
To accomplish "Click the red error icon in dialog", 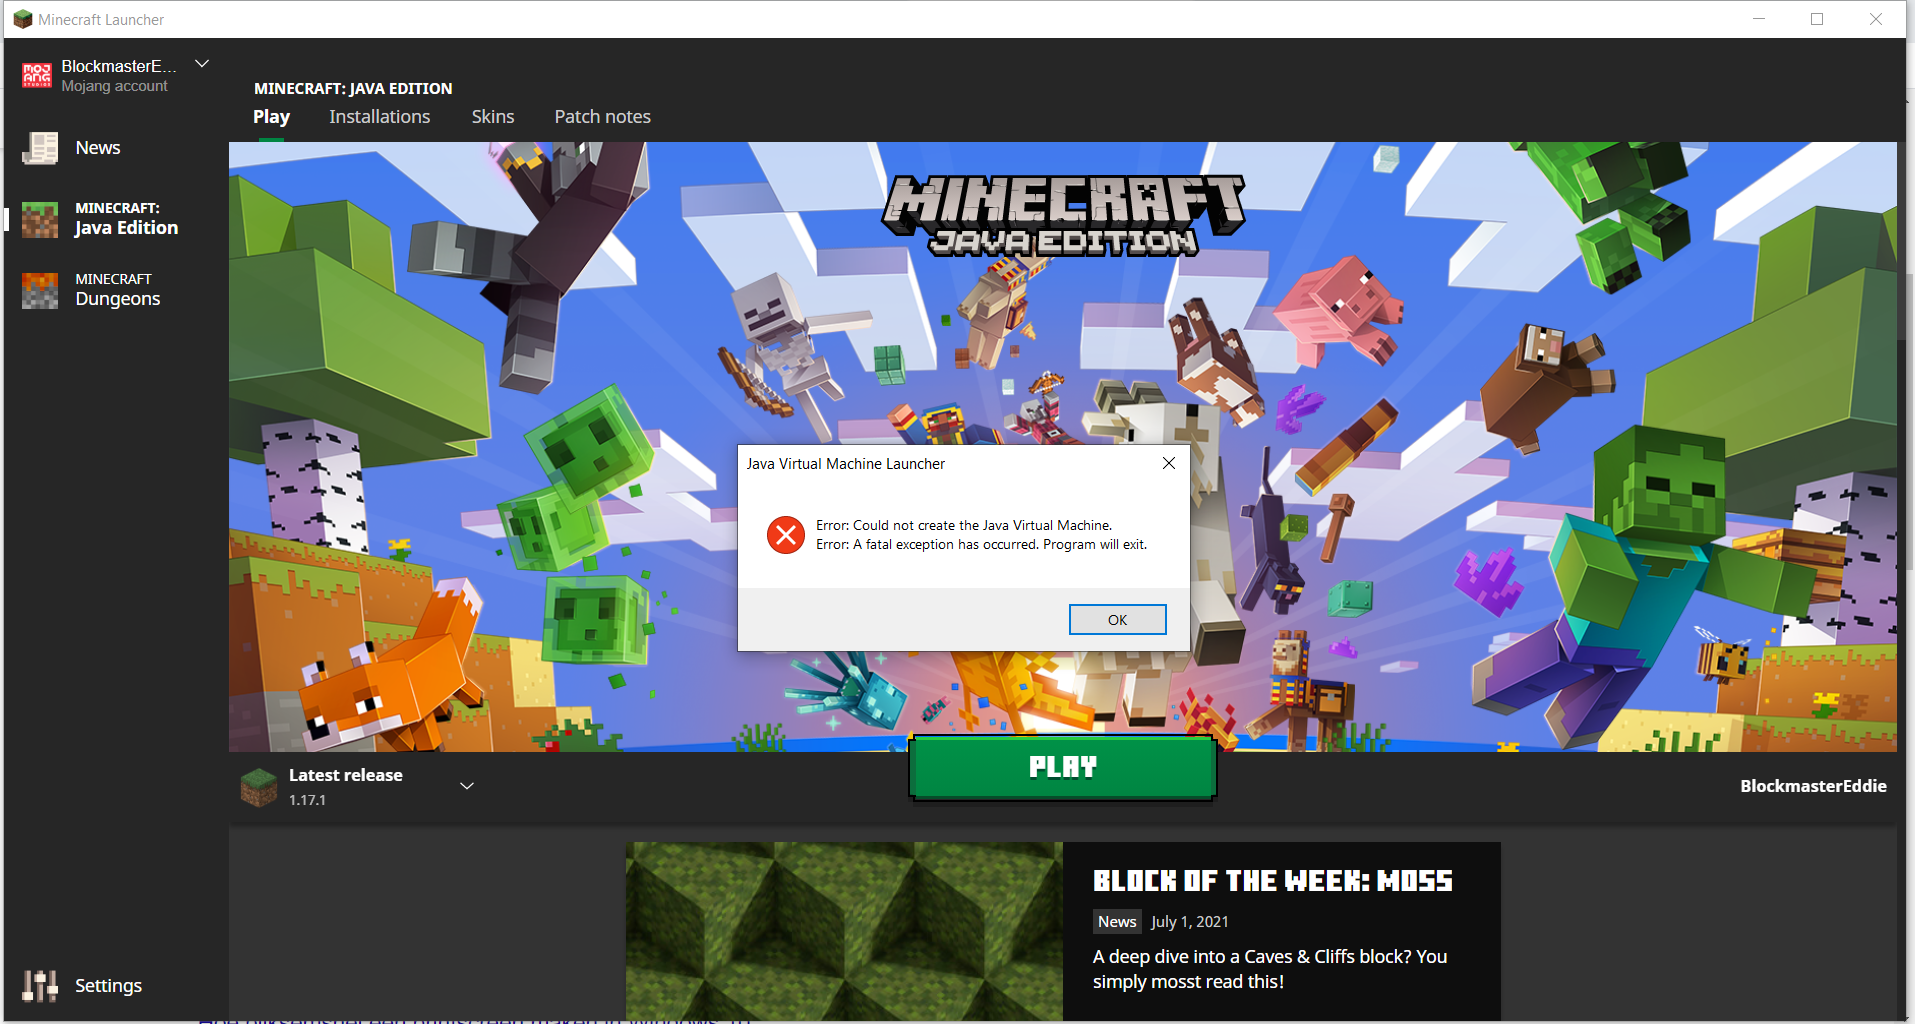I will pyautogui.click(x=786, y=535).
